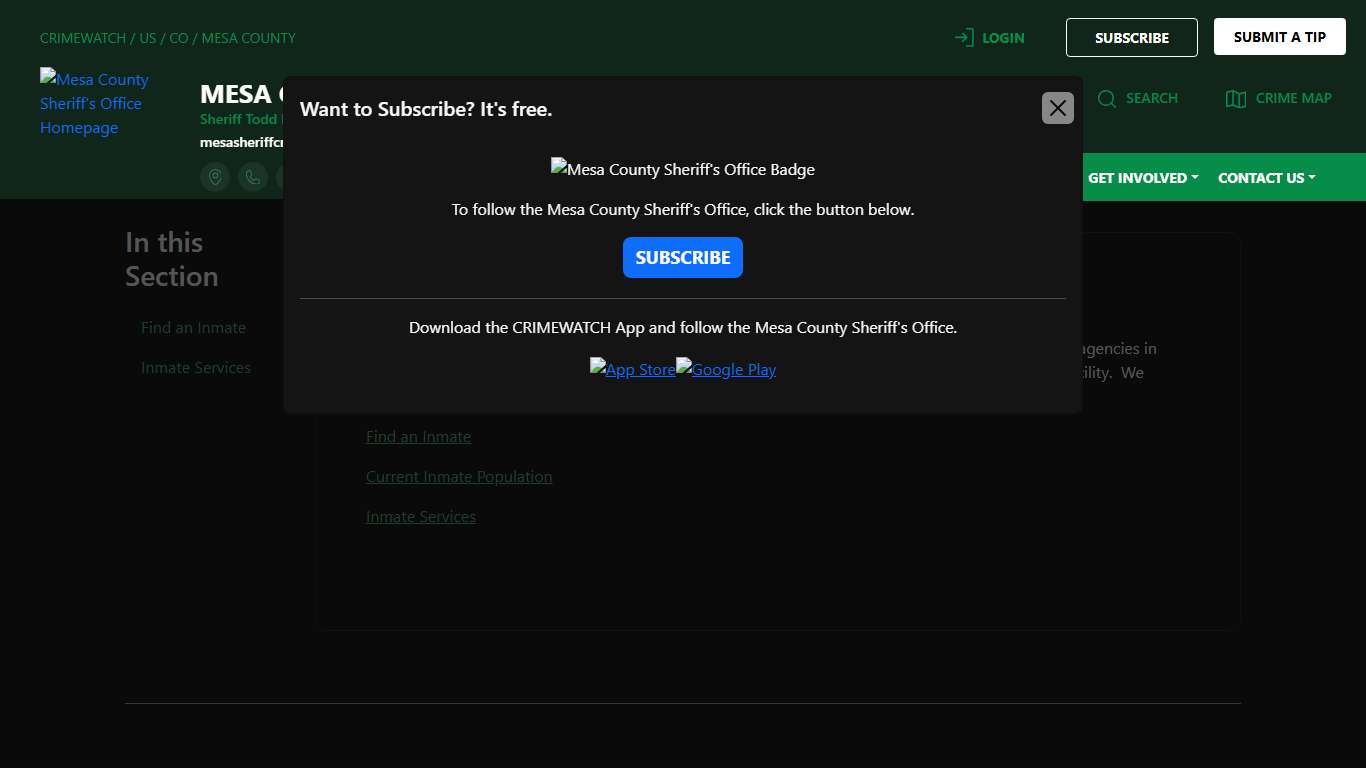The height and width of the screenshot is (768, 1366).
Task: Open the Current Inmate Population link
Action: pos(459,477)
